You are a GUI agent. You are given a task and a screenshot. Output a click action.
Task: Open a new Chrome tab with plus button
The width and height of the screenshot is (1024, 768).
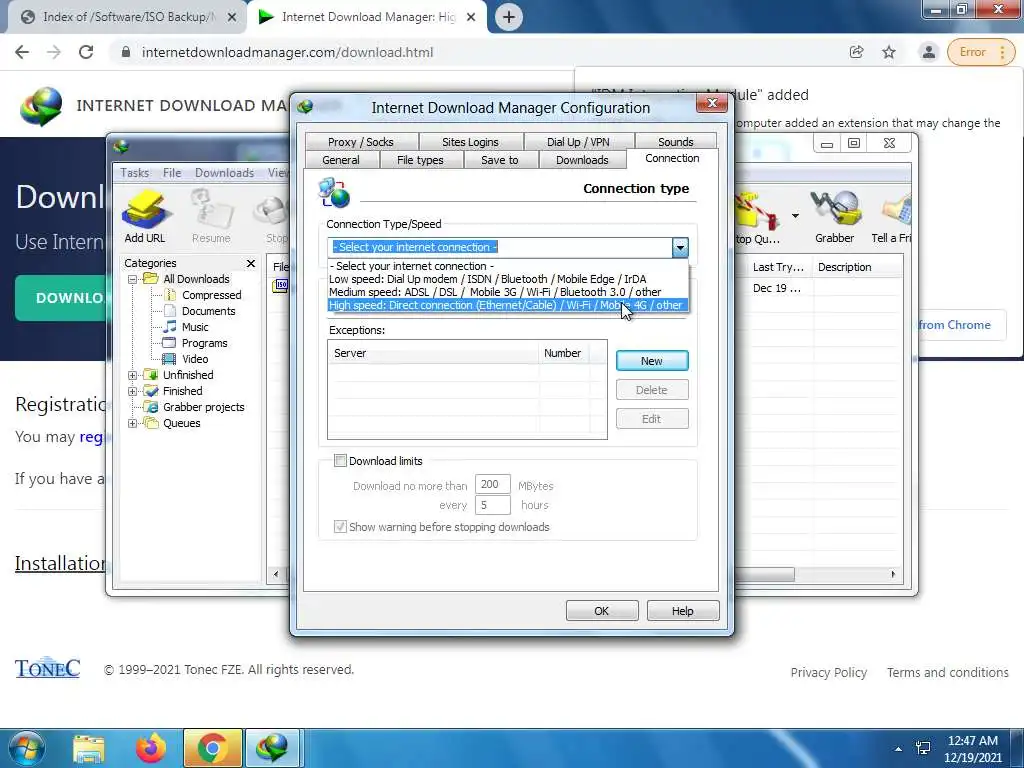pyautogui.click(x=509, y=17)
